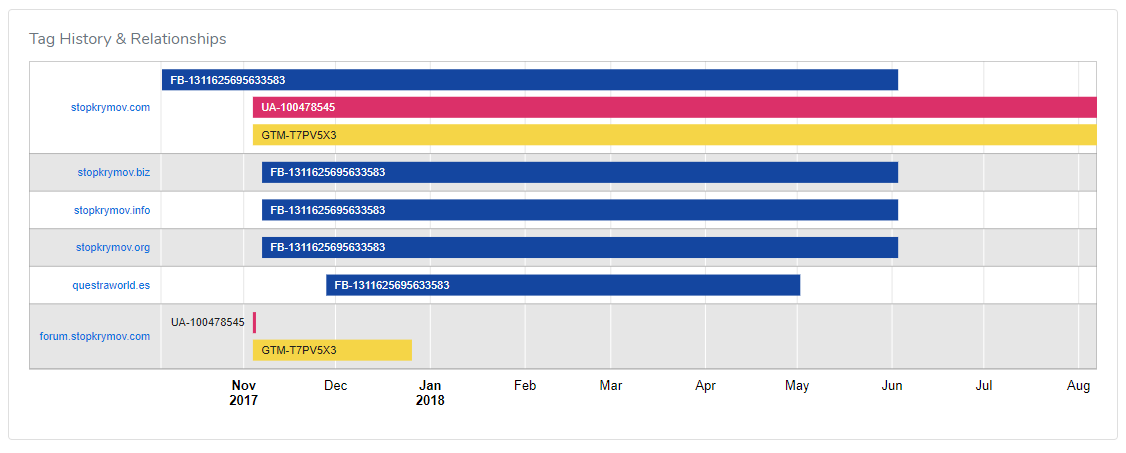Open the questraworld.es domain link

111,285
